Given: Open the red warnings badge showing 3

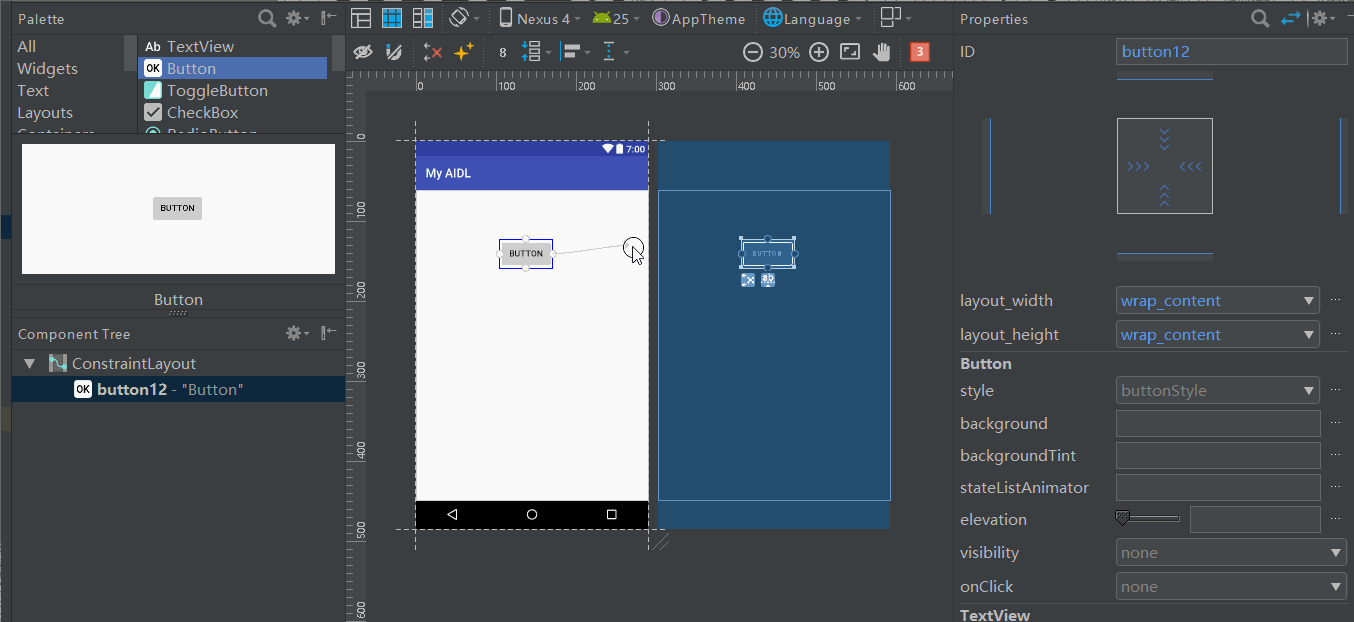Looking at the screenshot, I should tap(919, 52).
